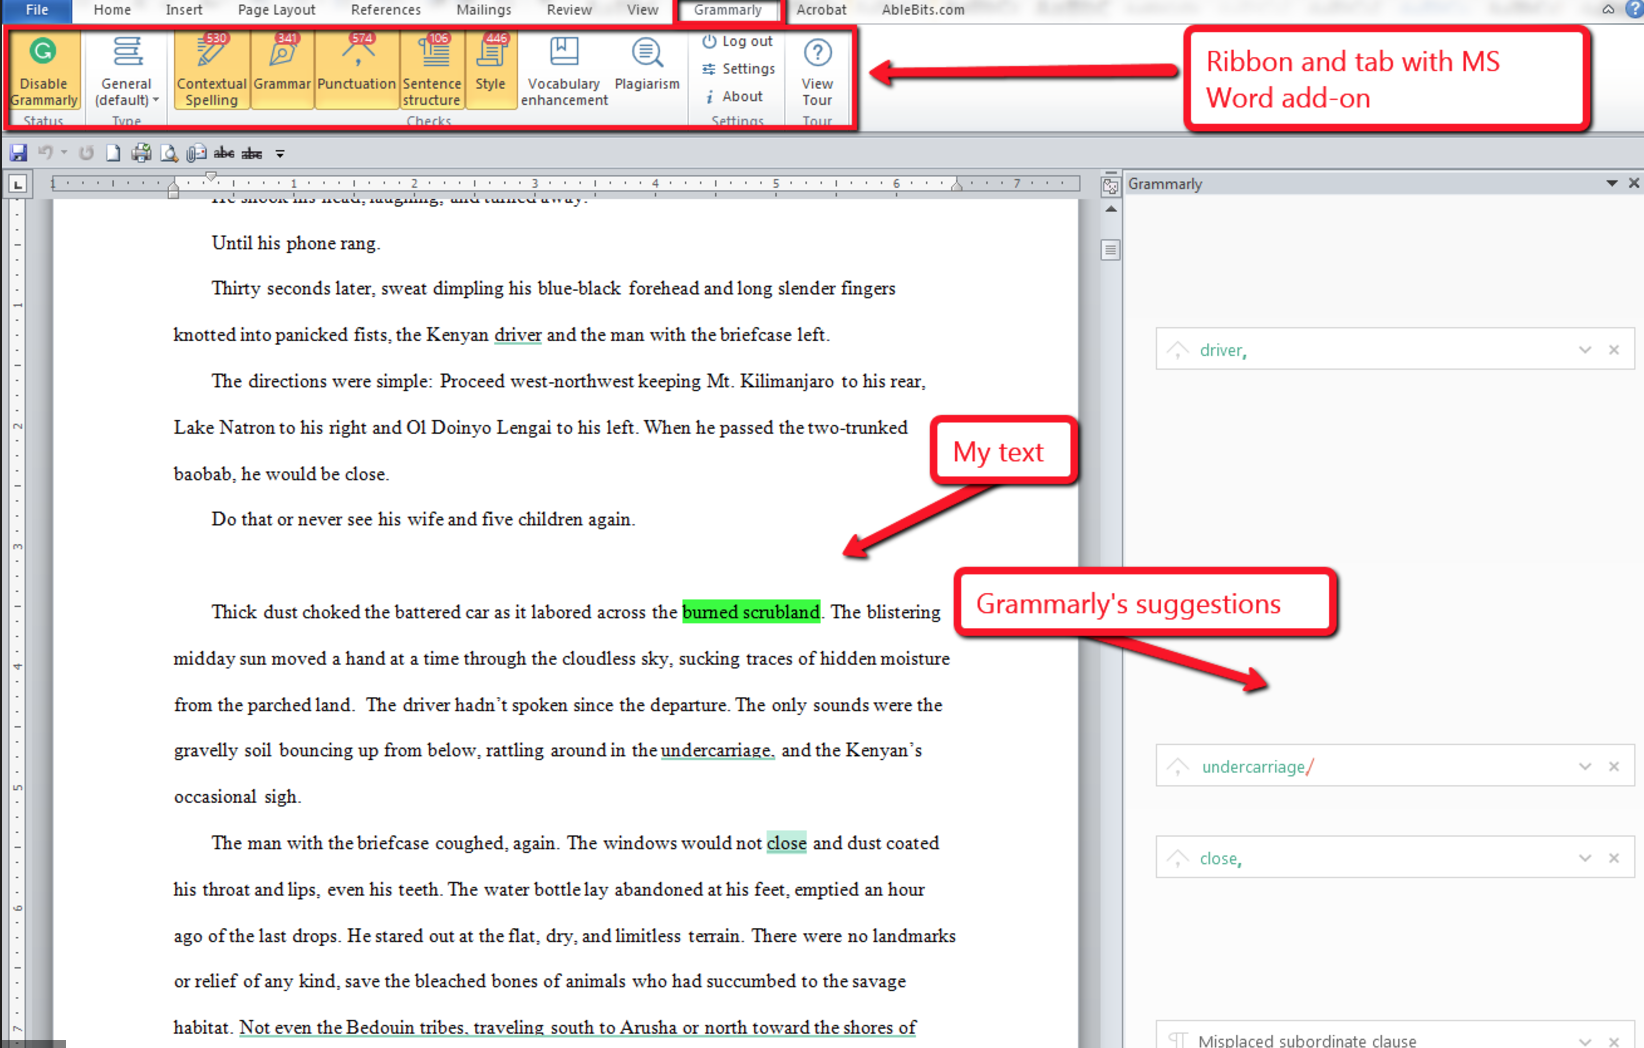Toggle Punctuation check
Viewport: 1644px width, 1048px height.
click(x=357, y=71)
